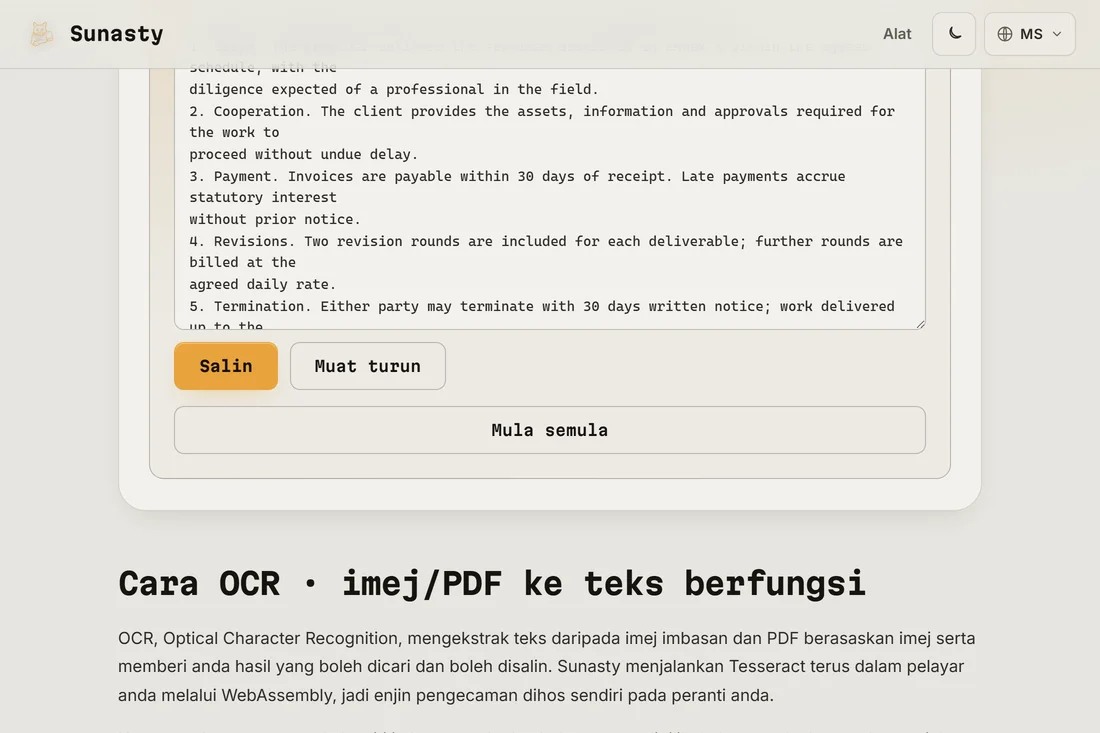The image size is (1100, 733).
Task: Click the line '2. Cooperation. The client provides'
Action: (x=542, y=111)
